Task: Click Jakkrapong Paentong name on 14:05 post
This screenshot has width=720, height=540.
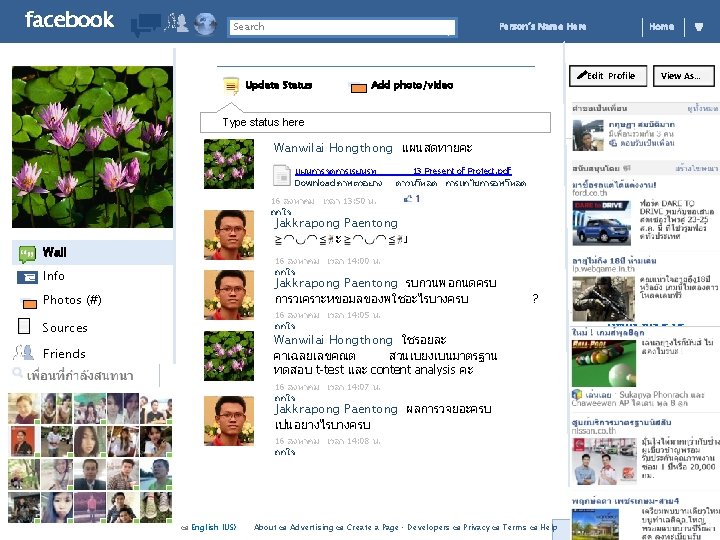Action: 336,283
